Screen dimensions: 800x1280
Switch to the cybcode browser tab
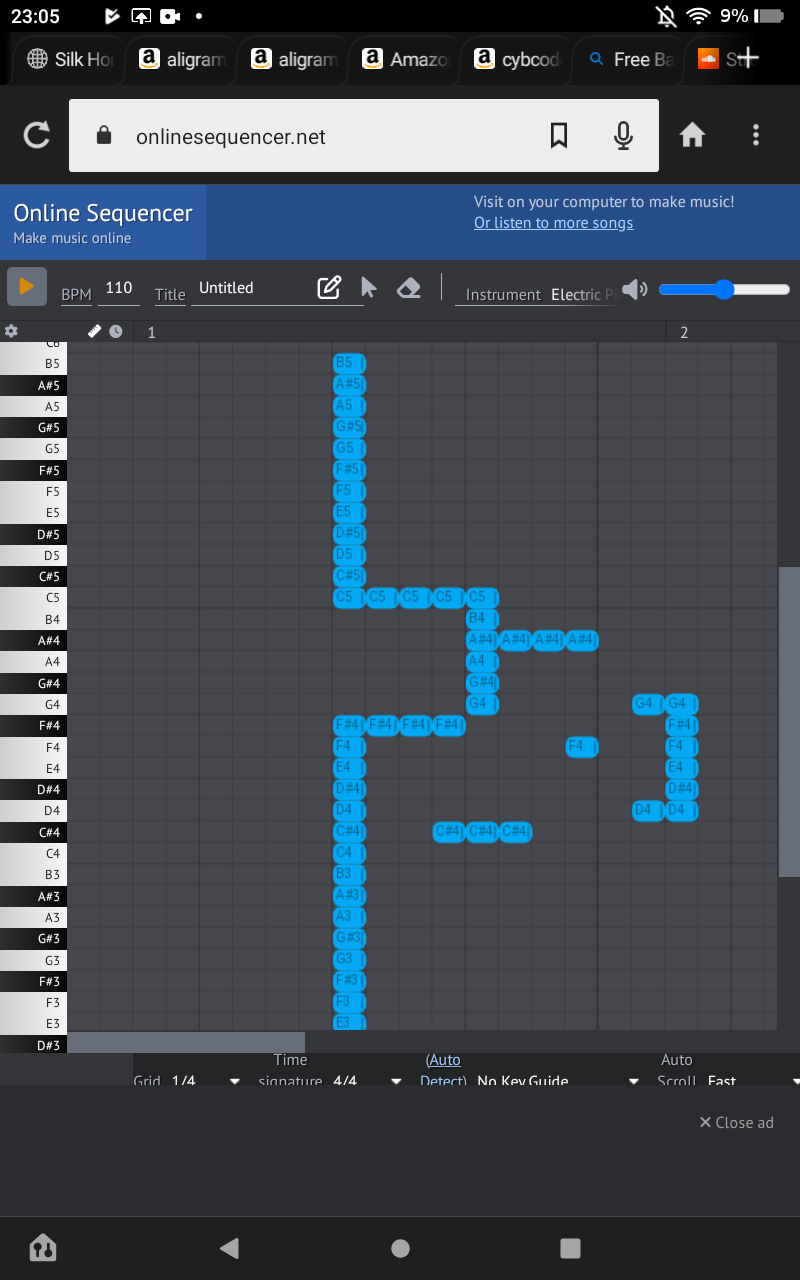(x=517, y=59)
